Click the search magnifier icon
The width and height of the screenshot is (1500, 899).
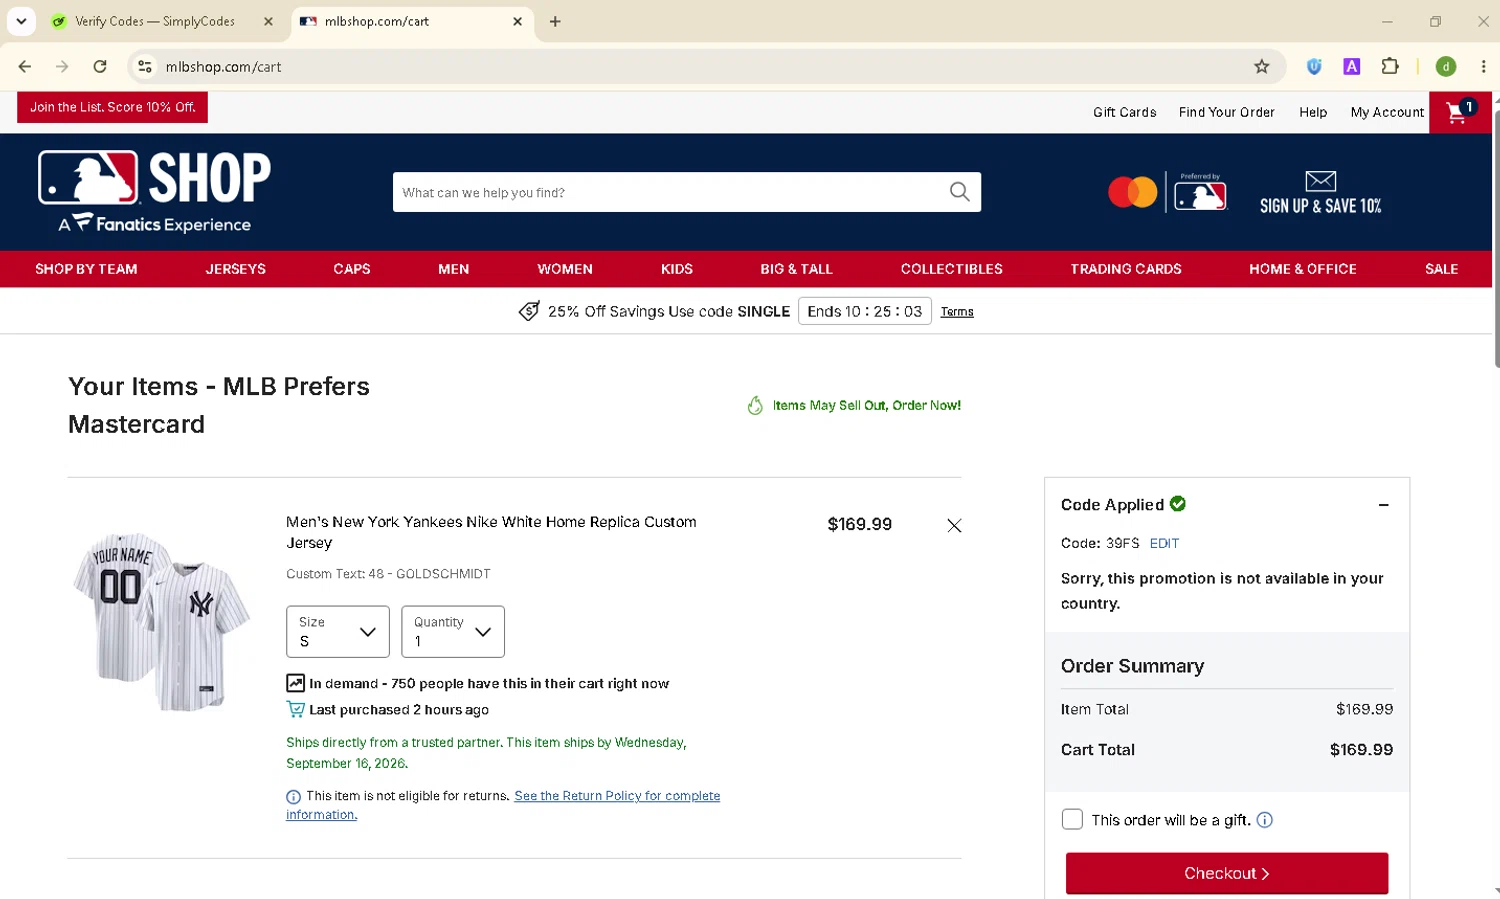coord(959,192)
